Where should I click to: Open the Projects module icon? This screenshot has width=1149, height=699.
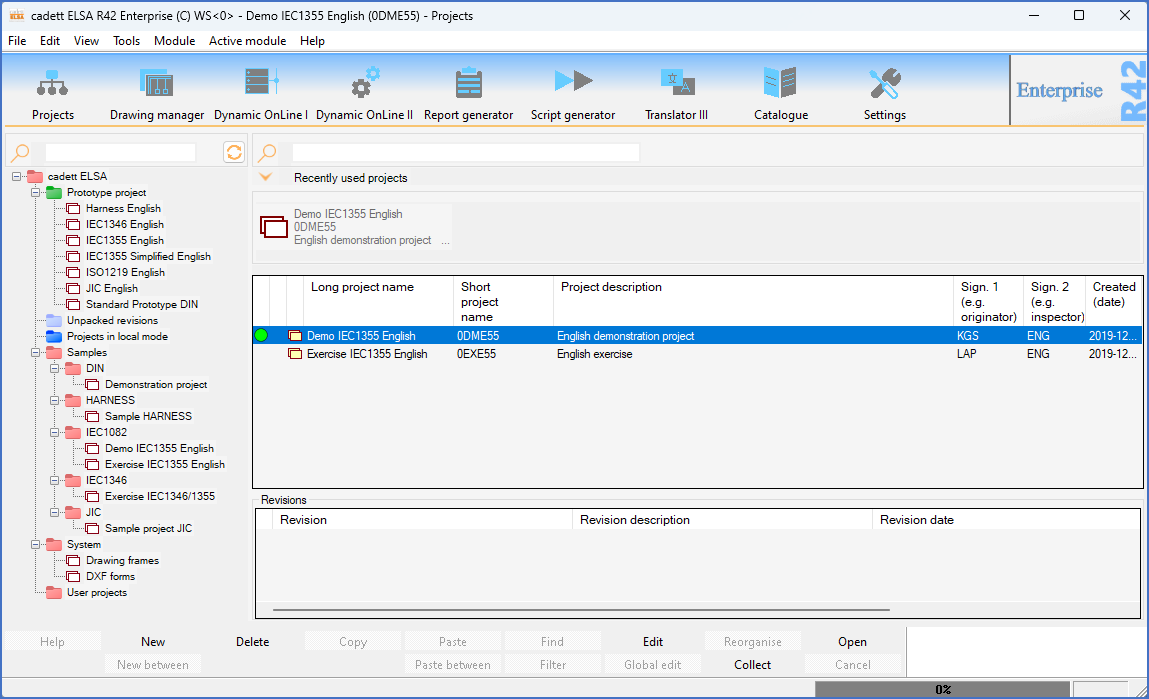(x=53, y=83)
